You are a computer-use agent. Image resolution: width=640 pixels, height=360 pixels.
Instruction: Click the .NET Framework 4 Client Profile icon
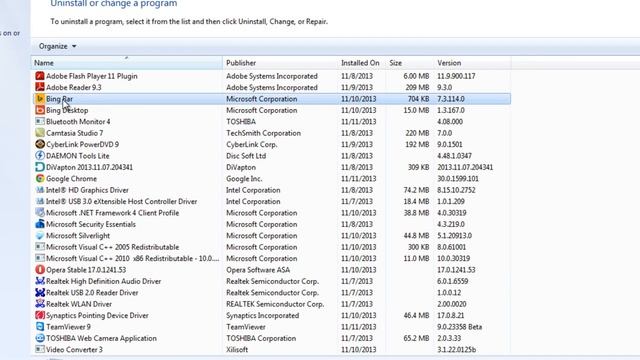[x=40, y=213]
